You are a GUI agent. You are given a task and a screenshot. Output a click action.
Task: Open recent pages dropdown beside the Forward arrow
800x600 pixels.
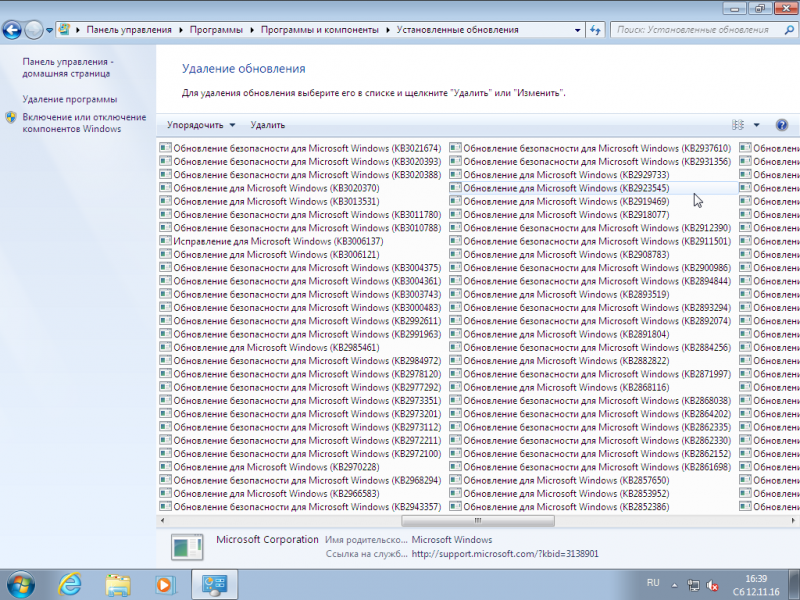pyautogui.click(x=49, y=30)
